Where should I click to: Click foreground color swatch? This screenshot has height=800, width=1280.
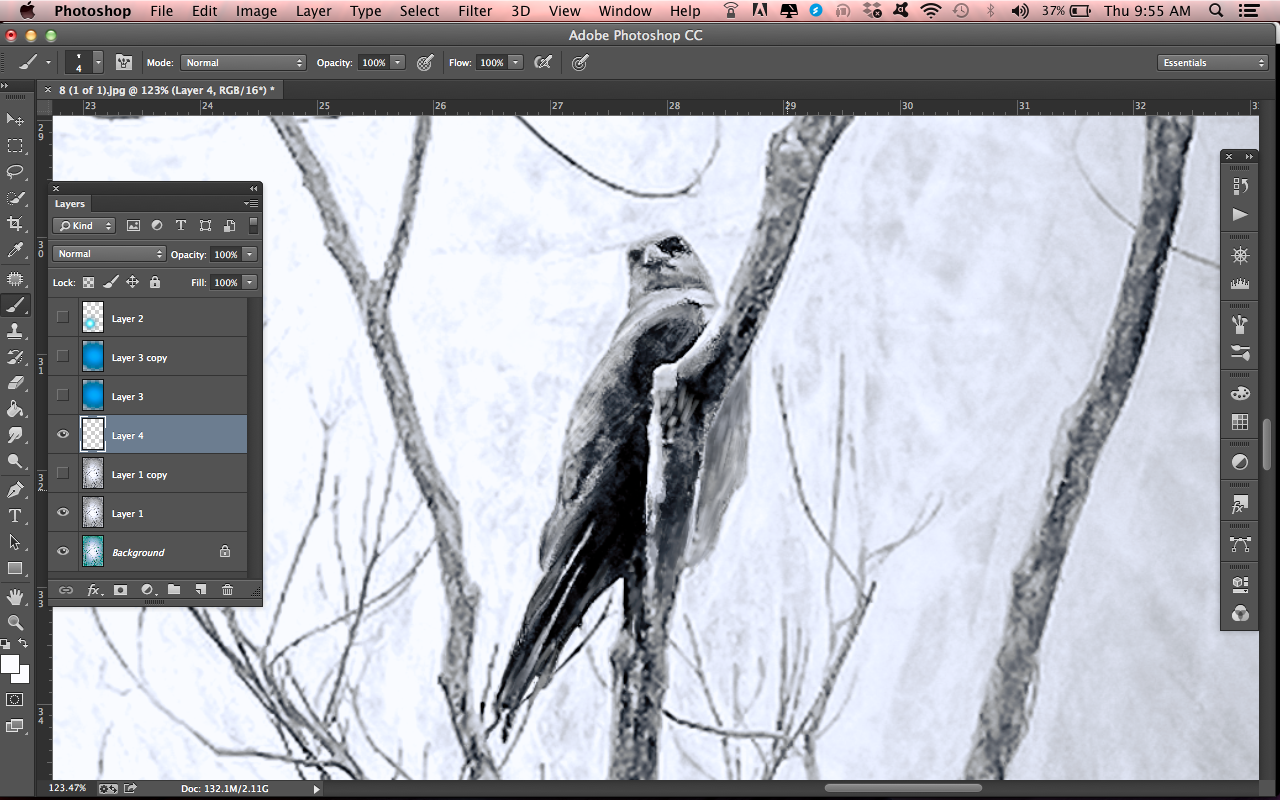[x=10, y=664]
